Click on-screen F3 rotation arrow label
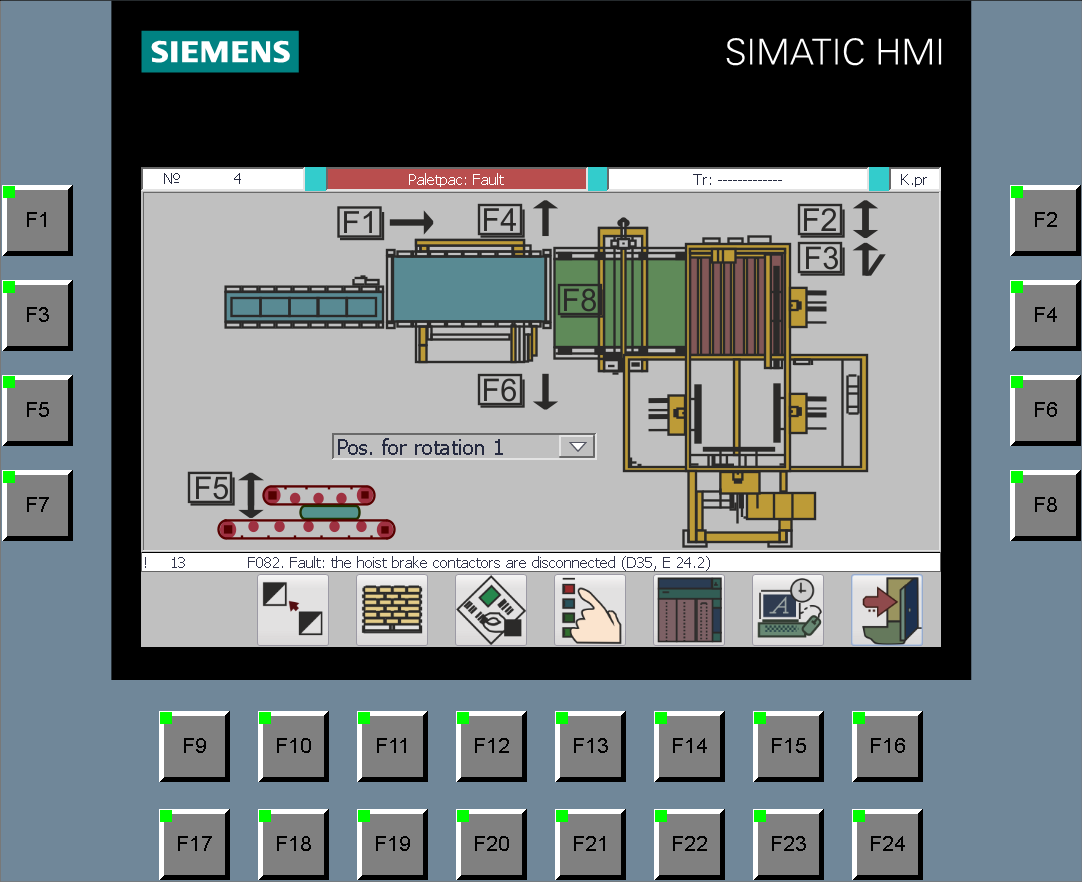Screen dimensions: 1082x882 (x=840, y=258)
